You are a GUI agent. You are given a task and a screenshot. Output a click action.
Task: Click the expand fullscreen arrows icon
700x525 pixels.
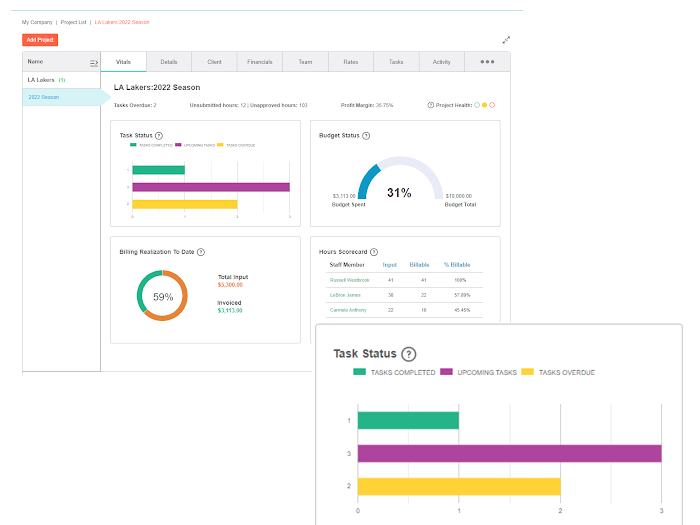pyautogui.click(x=506, y=40)
